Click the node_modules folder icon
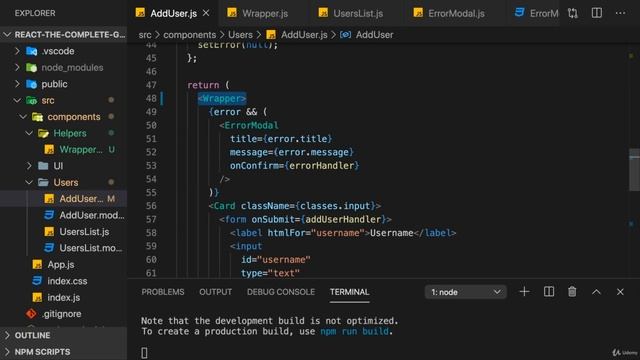The width and height of the screenshot is (640, 360). [x=31, y=67]
